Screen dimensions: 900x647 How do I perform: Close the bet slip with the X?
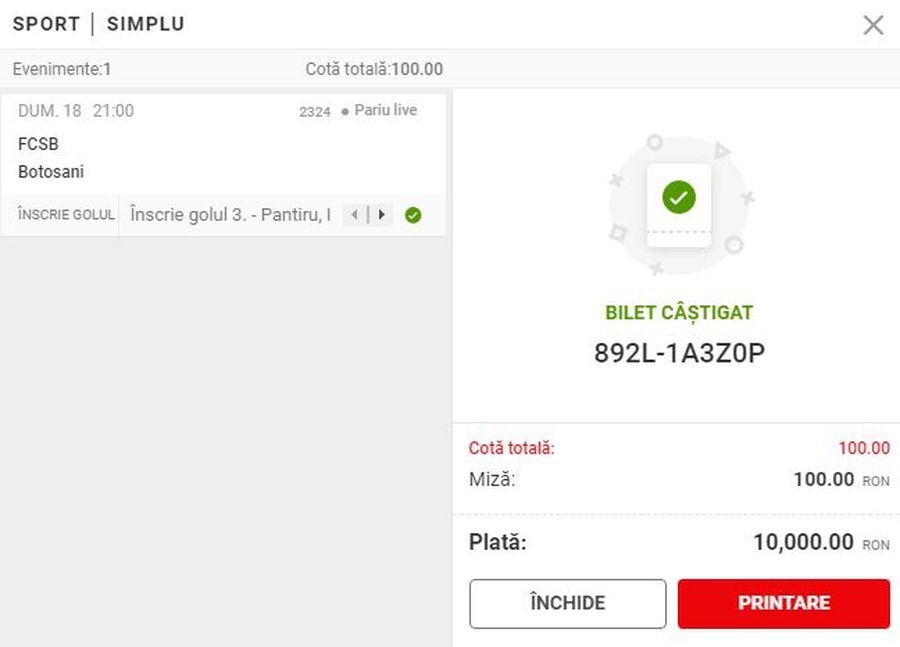873,25
